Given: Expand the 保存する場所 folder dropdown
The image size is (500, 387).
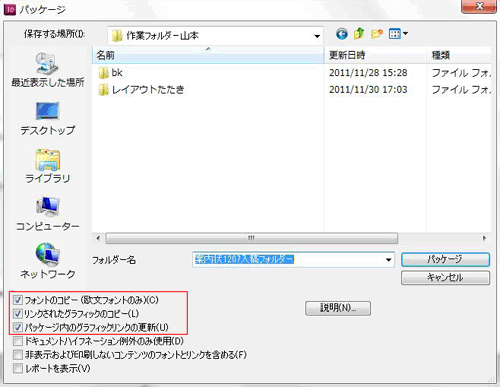Looking at the screenshot, I should point(317,36).
